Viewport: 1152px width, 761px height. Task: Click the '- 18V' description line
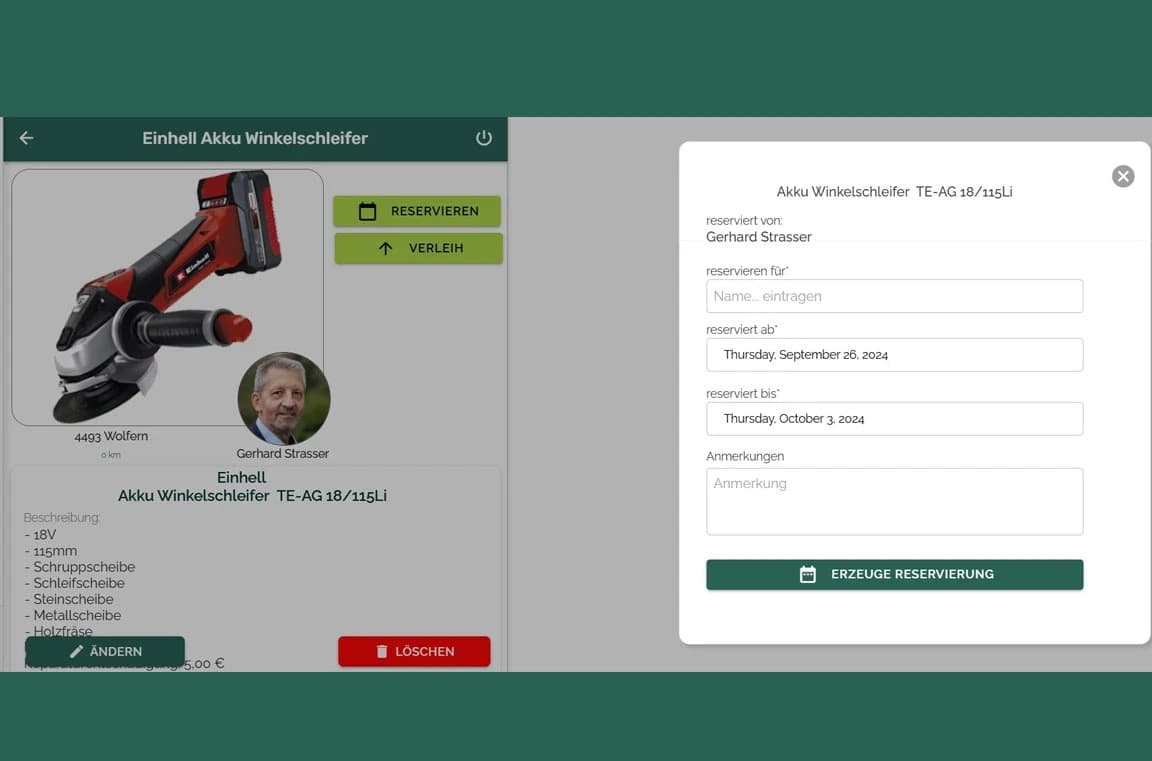tap(40, 535)
